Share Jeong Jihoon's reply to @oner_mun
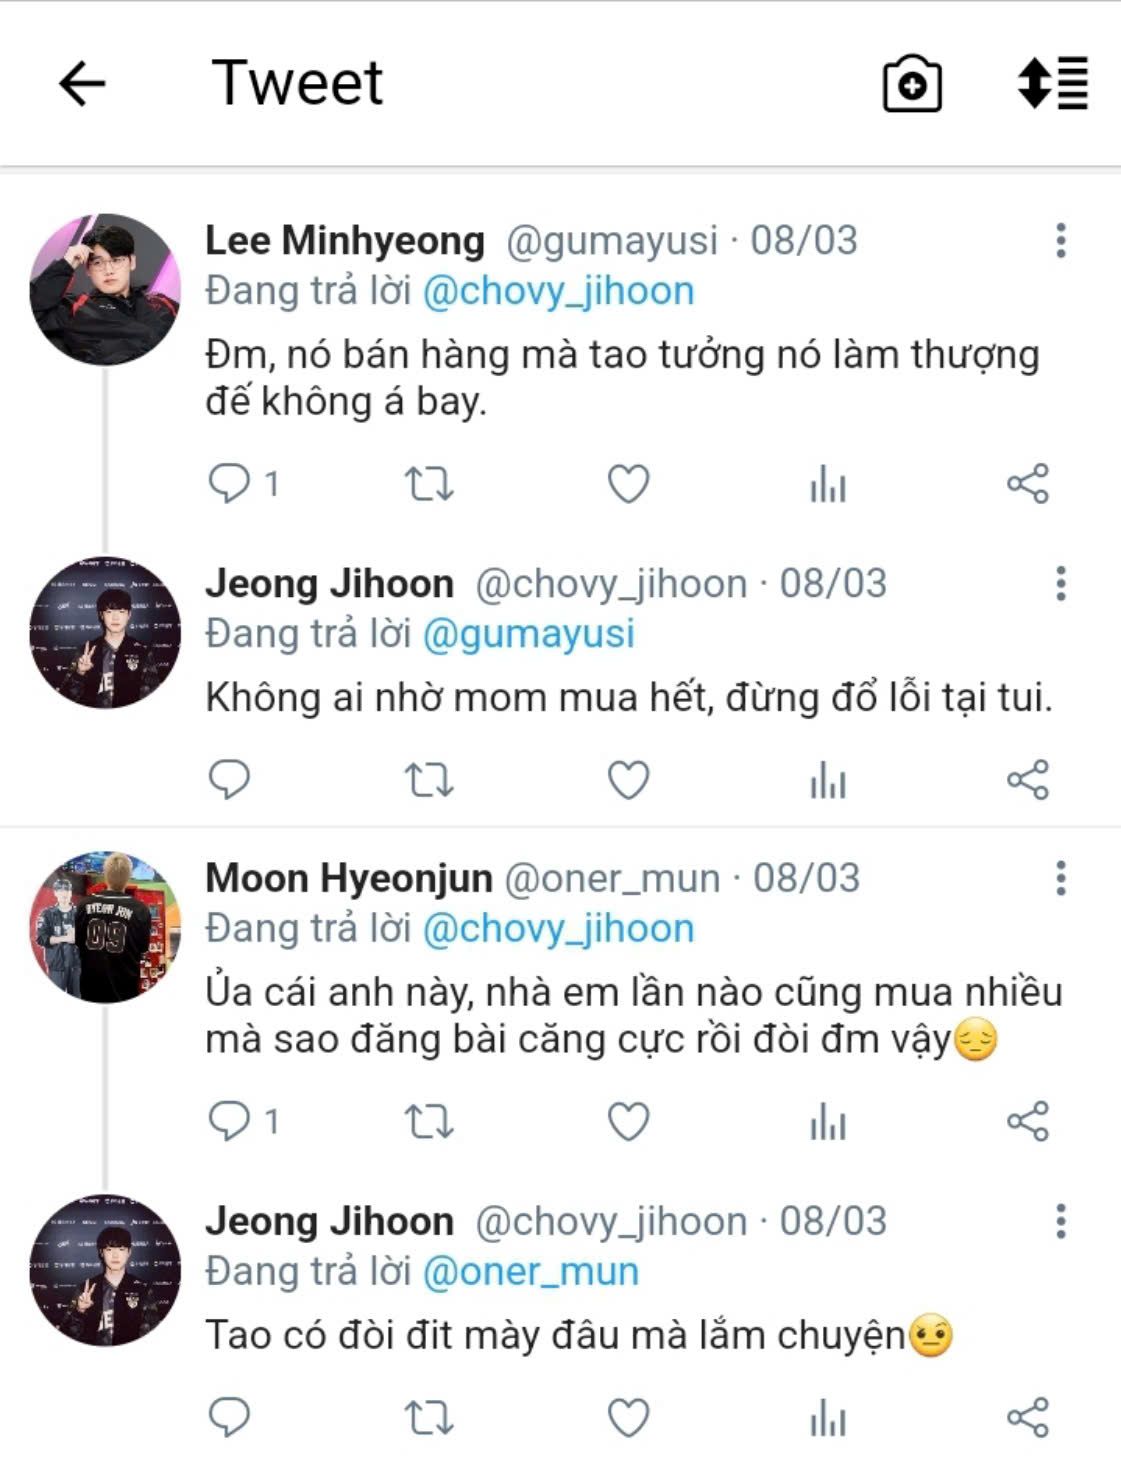 (1028, 1418)
